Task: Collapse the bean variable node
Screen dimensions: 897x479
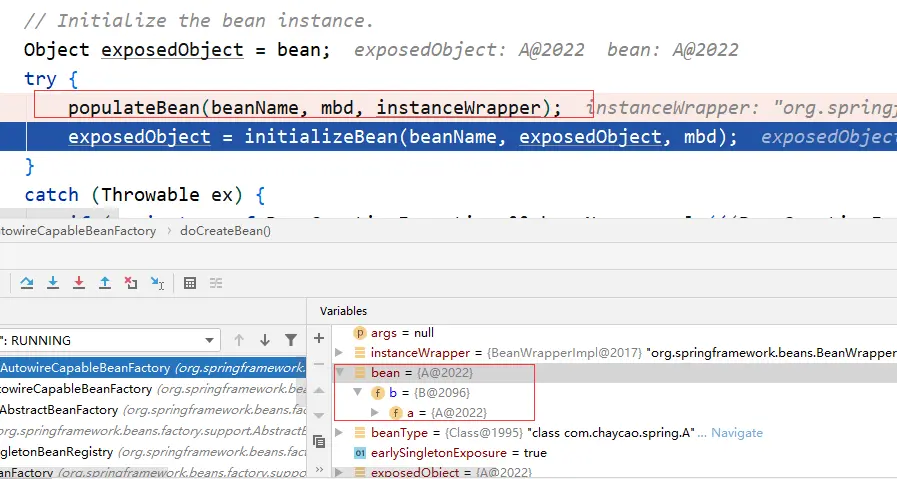Action: point(339,373)
